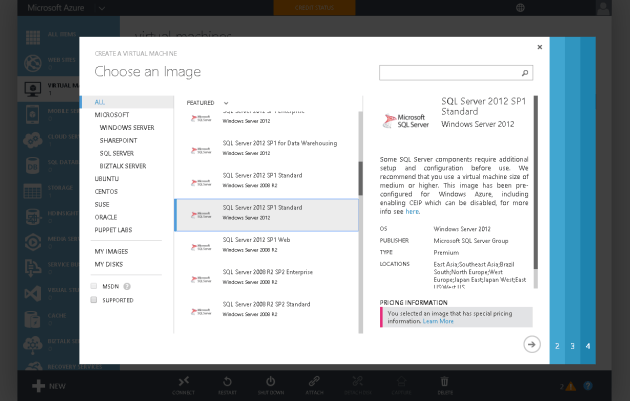The width and height of the screenshot is (630, 401).
Task: Select the SQL Server category
Action: [117, 153]
